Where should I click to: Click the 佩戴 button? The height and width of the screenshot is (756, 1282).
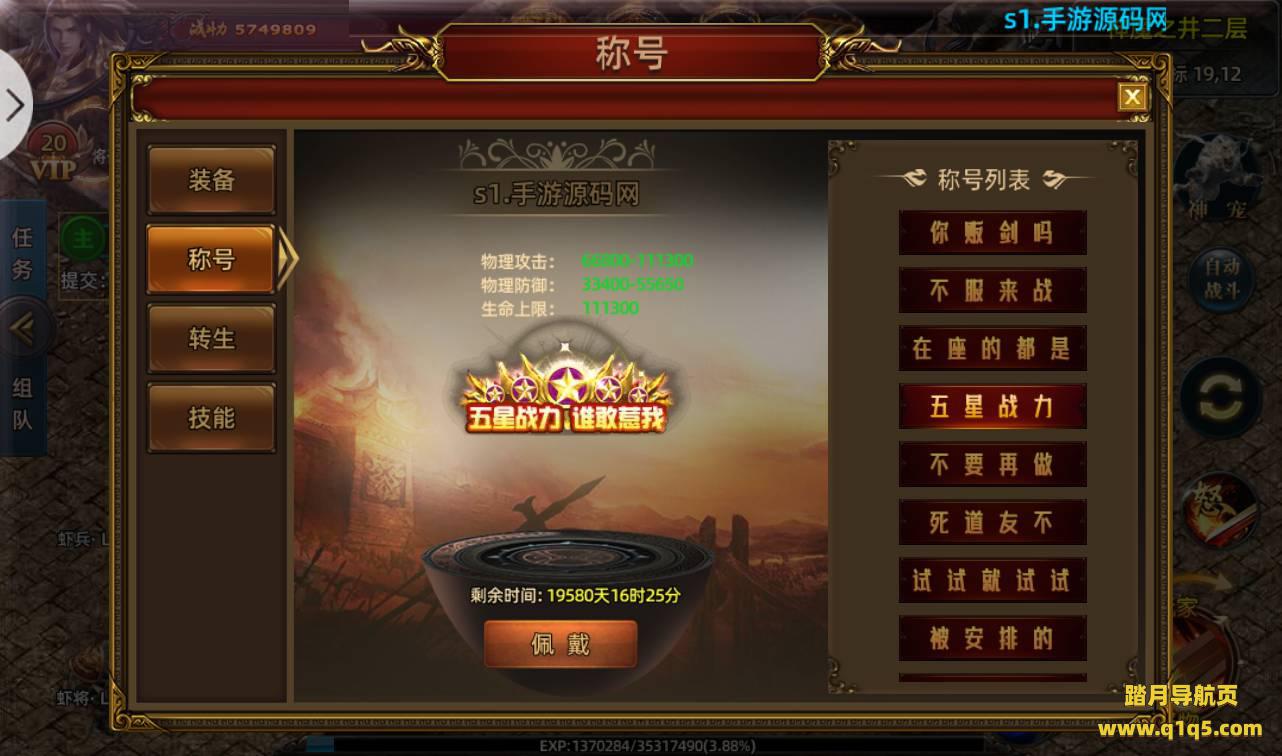point(560,644)
